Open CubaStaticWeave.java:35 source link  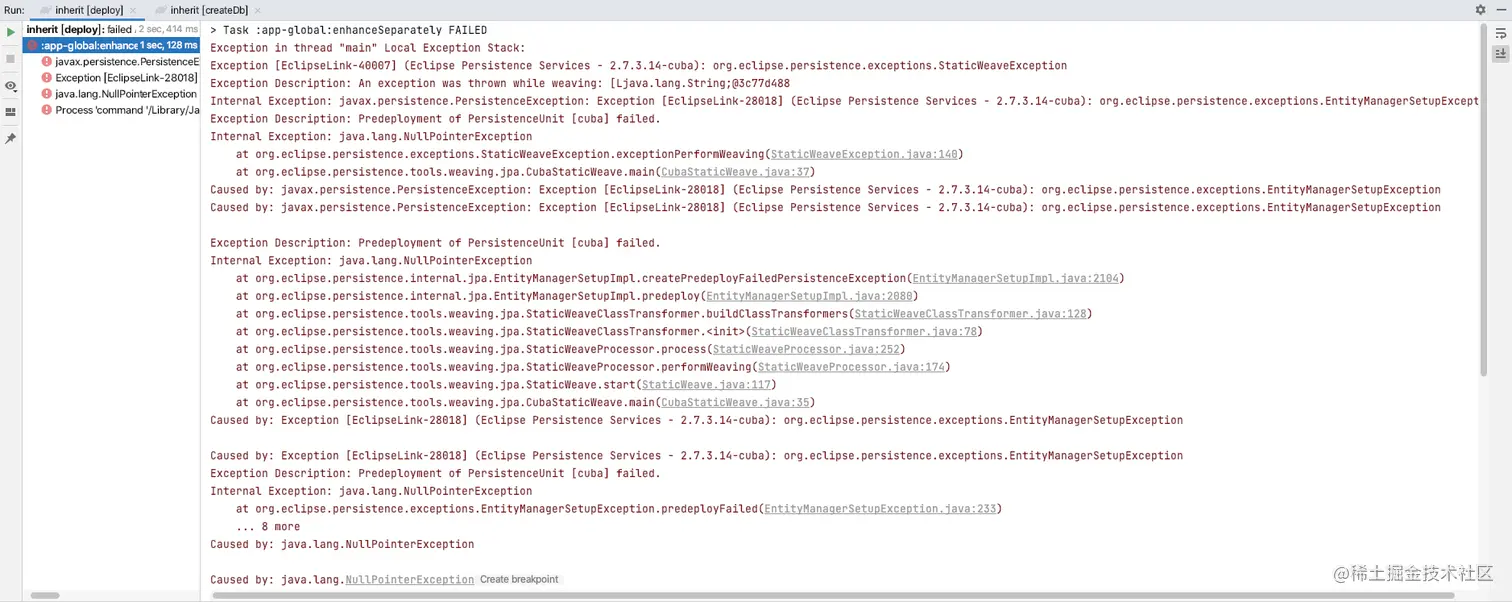point(735,403)
